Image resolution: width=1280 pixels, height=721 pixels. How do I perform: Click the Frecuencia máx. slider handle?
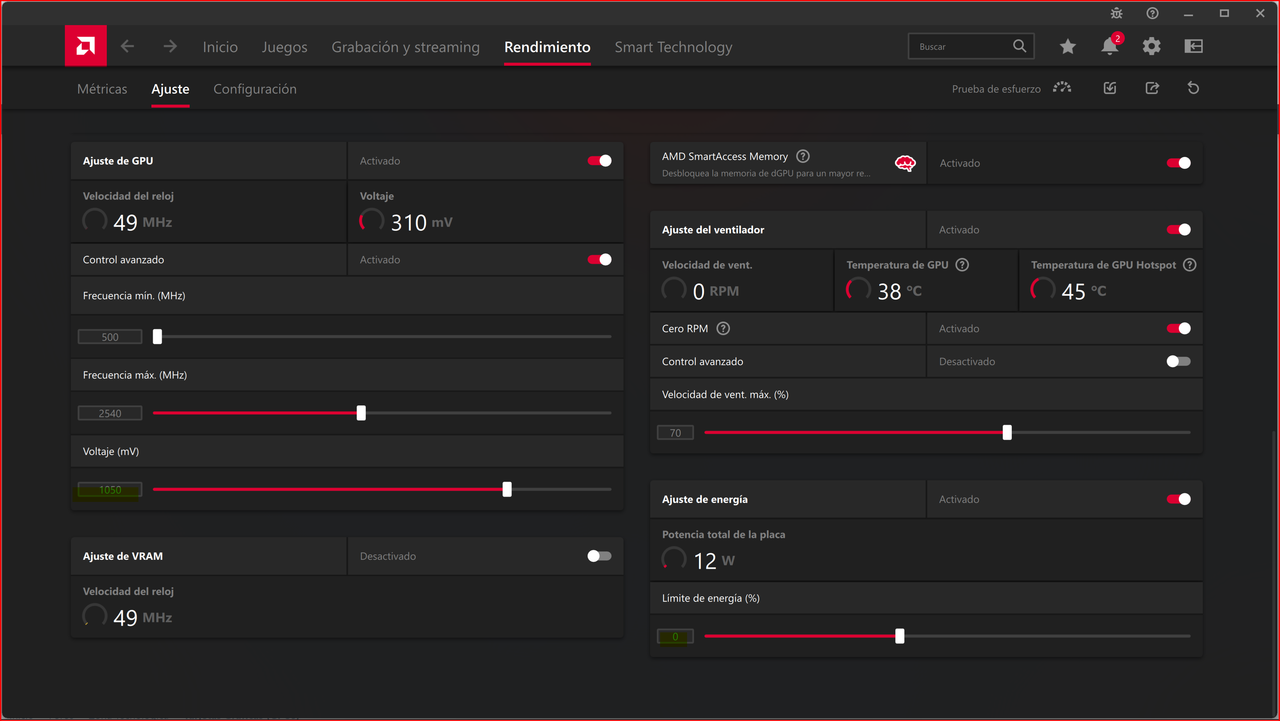361,413
